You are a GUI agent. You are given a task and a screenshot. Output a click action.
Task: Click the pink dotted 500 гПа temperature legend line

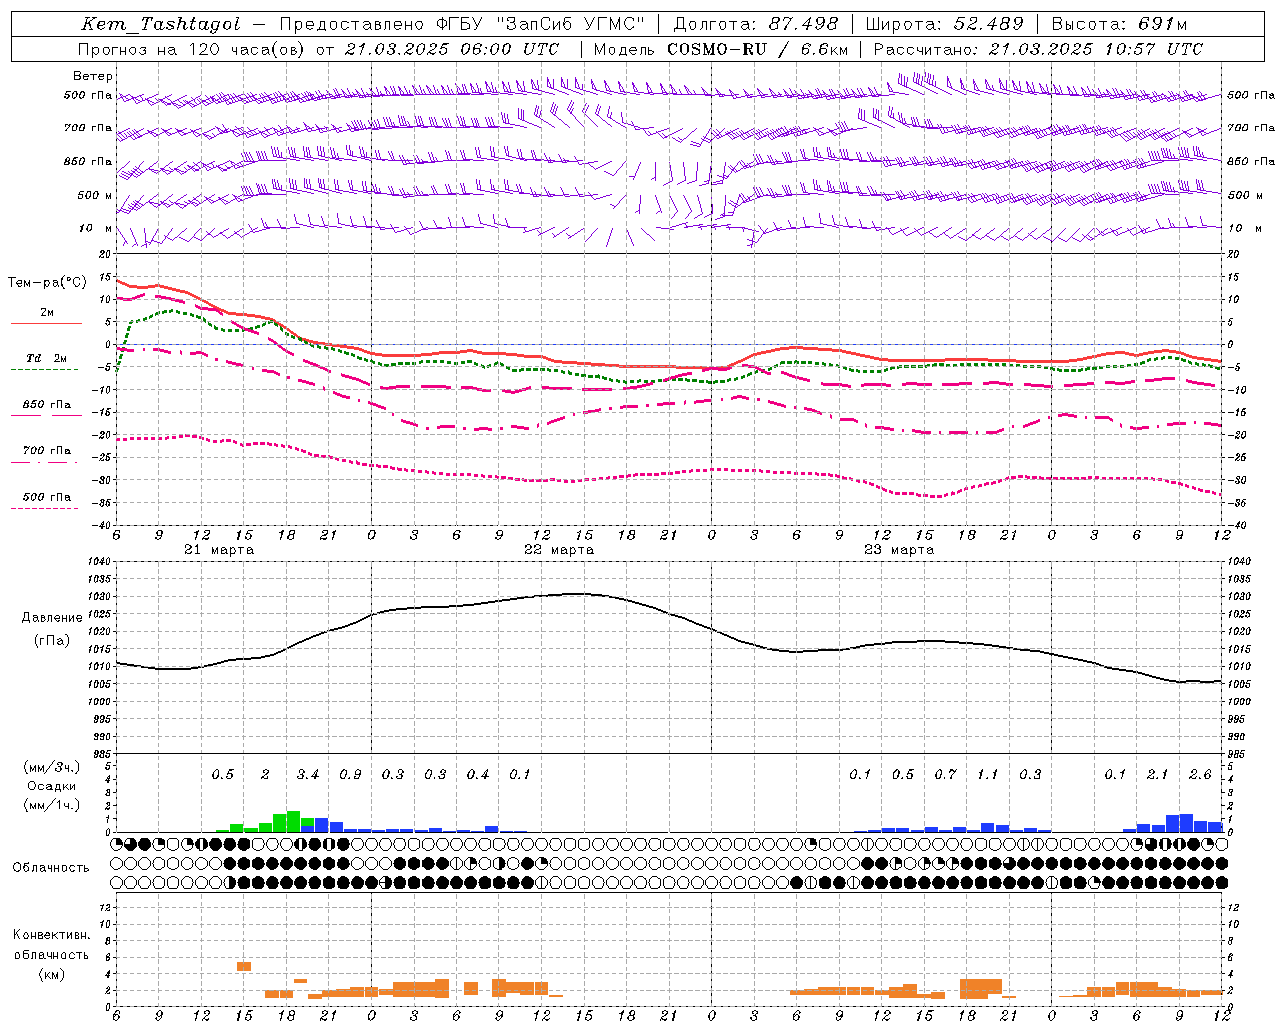point(45,508)
